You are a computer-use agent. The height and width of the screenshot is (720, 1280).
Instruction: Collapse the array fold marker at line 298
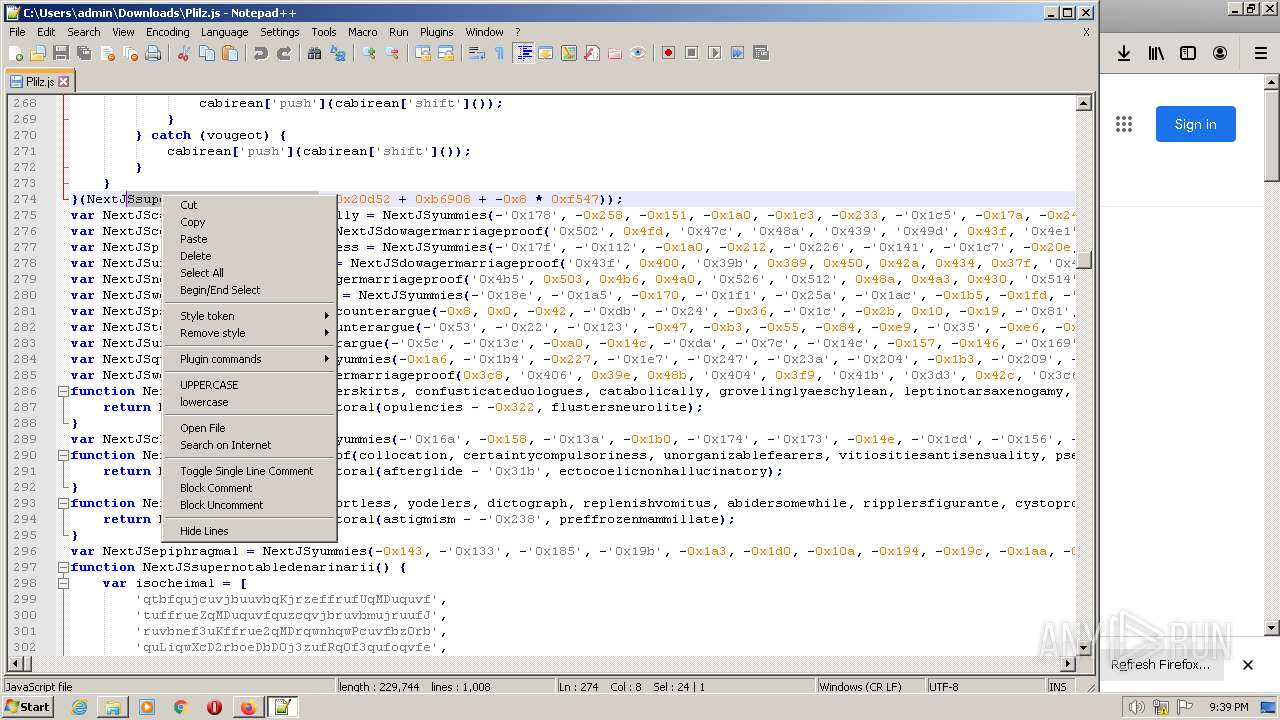tap(63, 583)
